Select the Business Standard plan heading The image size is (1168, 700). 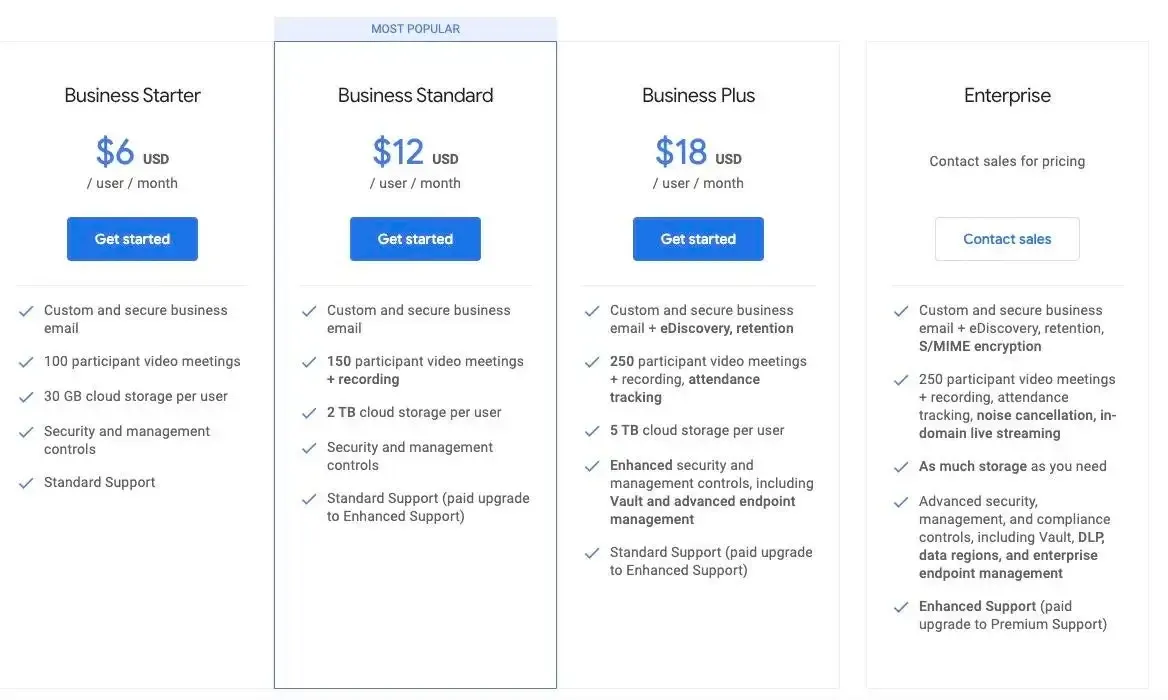pos(415,94)
